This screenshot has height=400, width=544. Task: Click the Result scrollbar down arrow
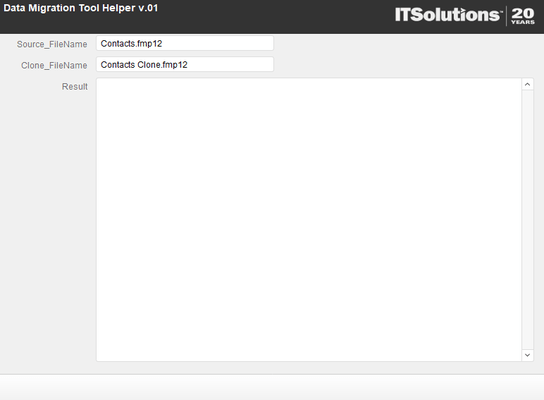coord(527,355)
